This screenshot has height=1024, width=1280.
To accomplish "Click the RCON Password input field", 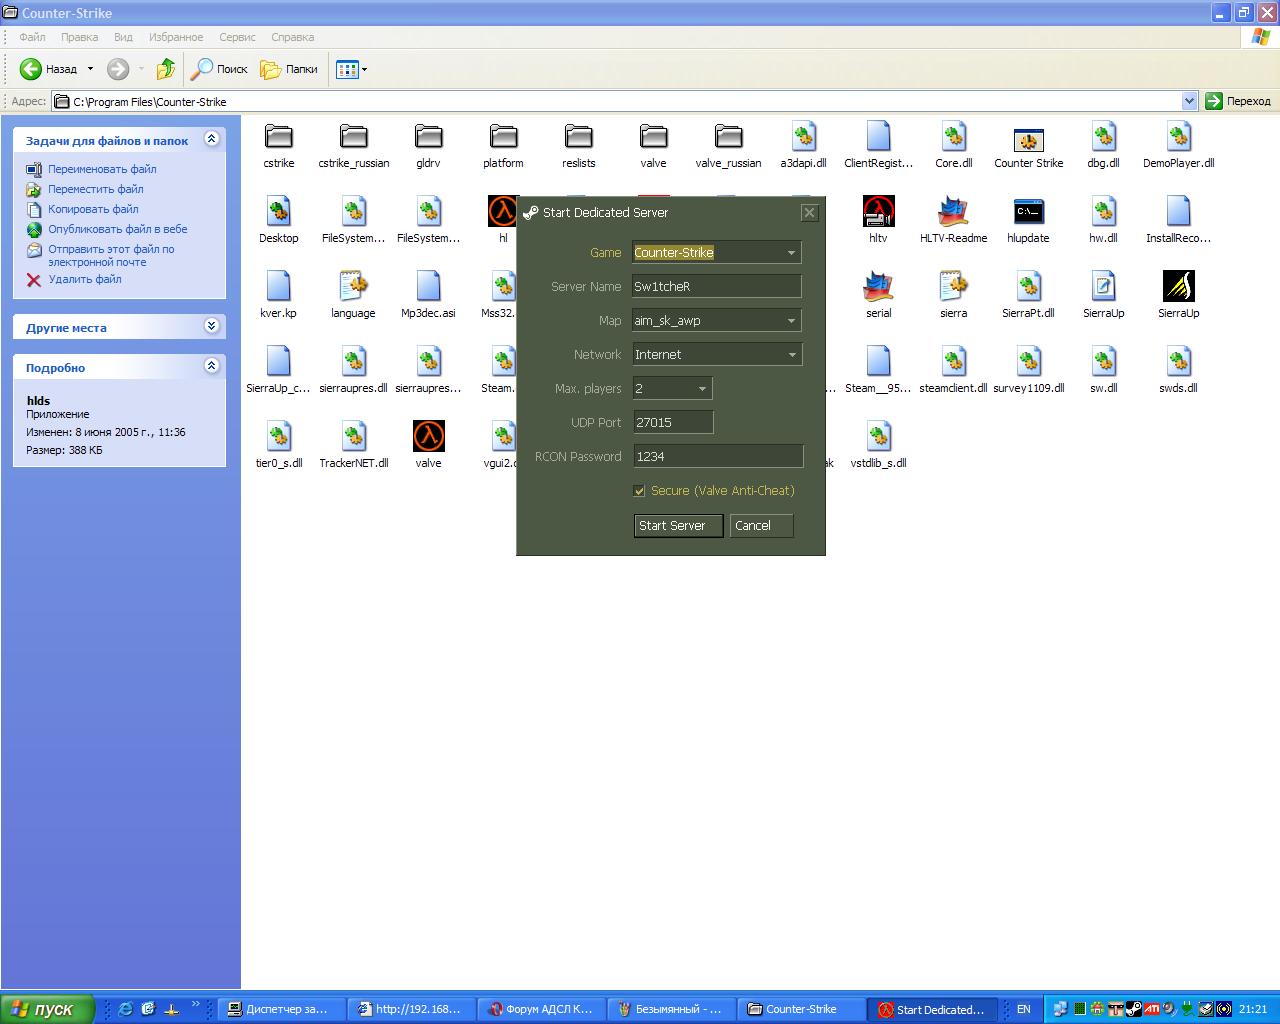I will 717,457.
